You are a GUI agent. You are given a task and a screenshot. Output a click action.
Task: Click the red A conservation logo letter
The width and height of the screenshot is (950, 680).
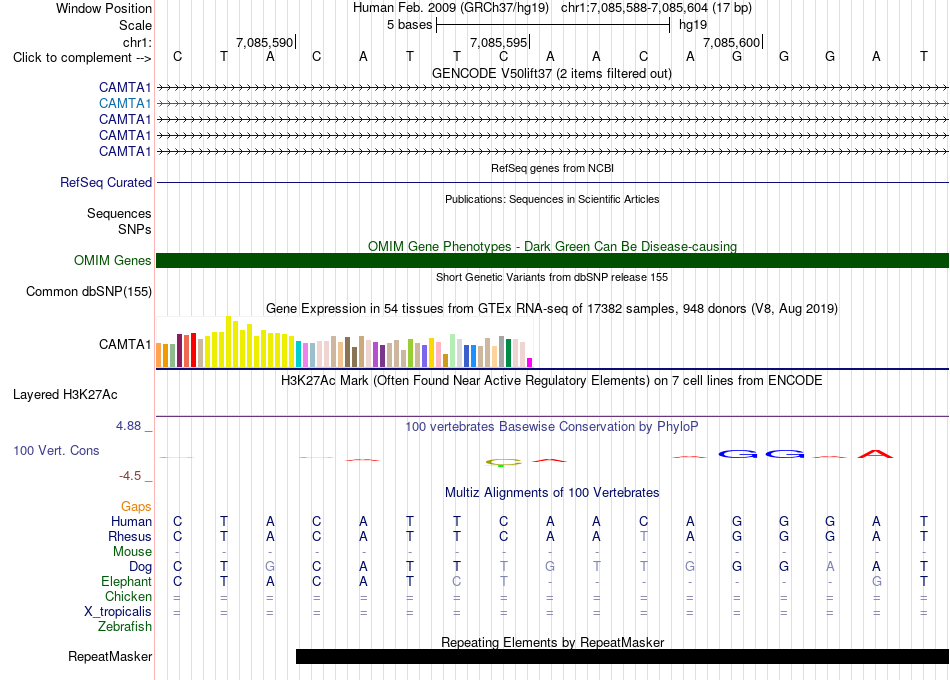[x=875, y=453]
